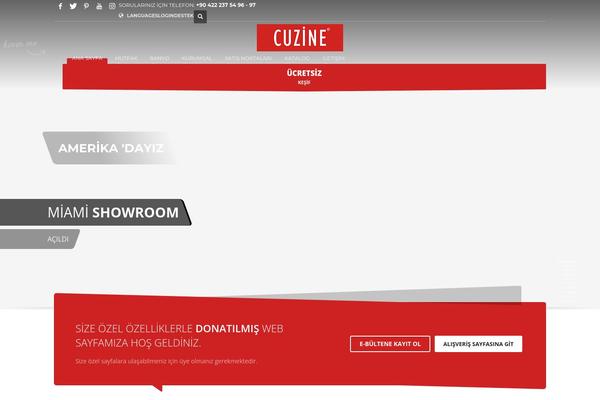Open the DESTEK link

(x=184, y=16)
